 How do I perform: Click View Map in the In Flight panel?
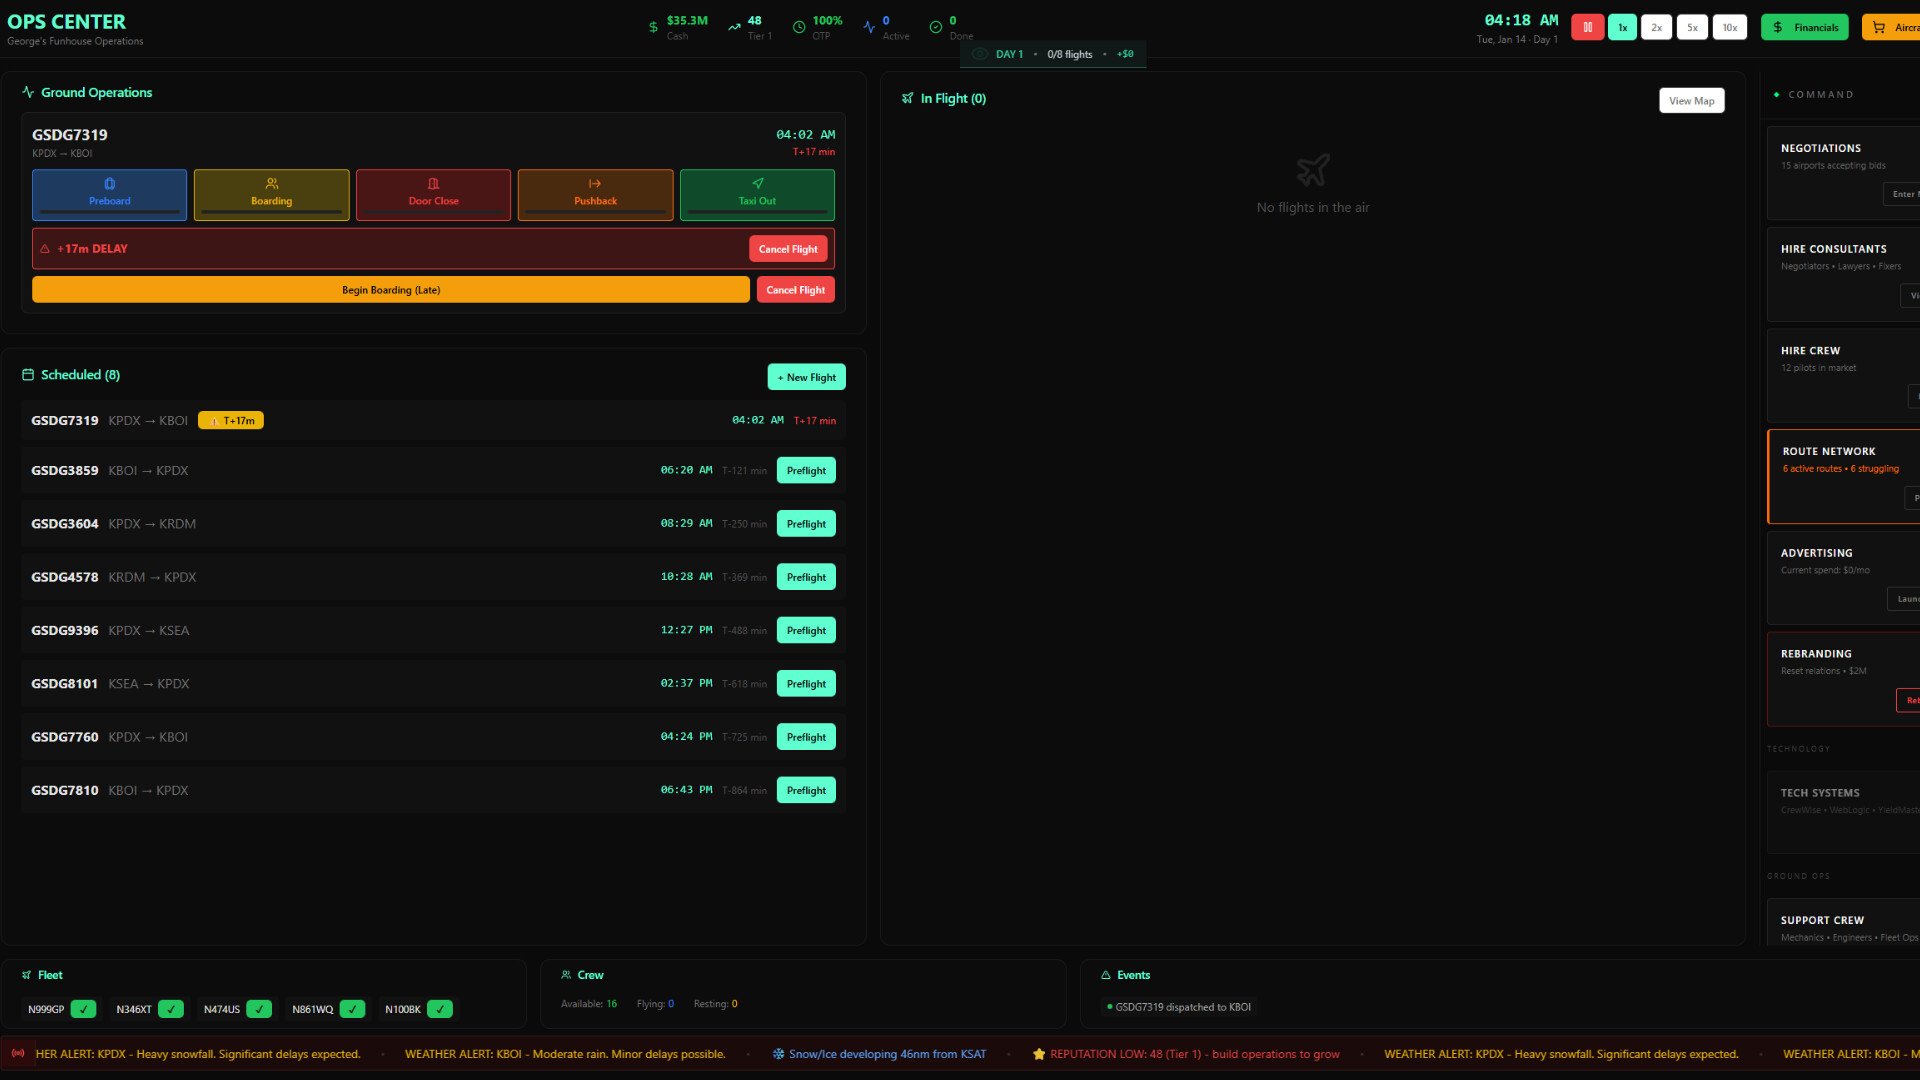click(1691, 100)
